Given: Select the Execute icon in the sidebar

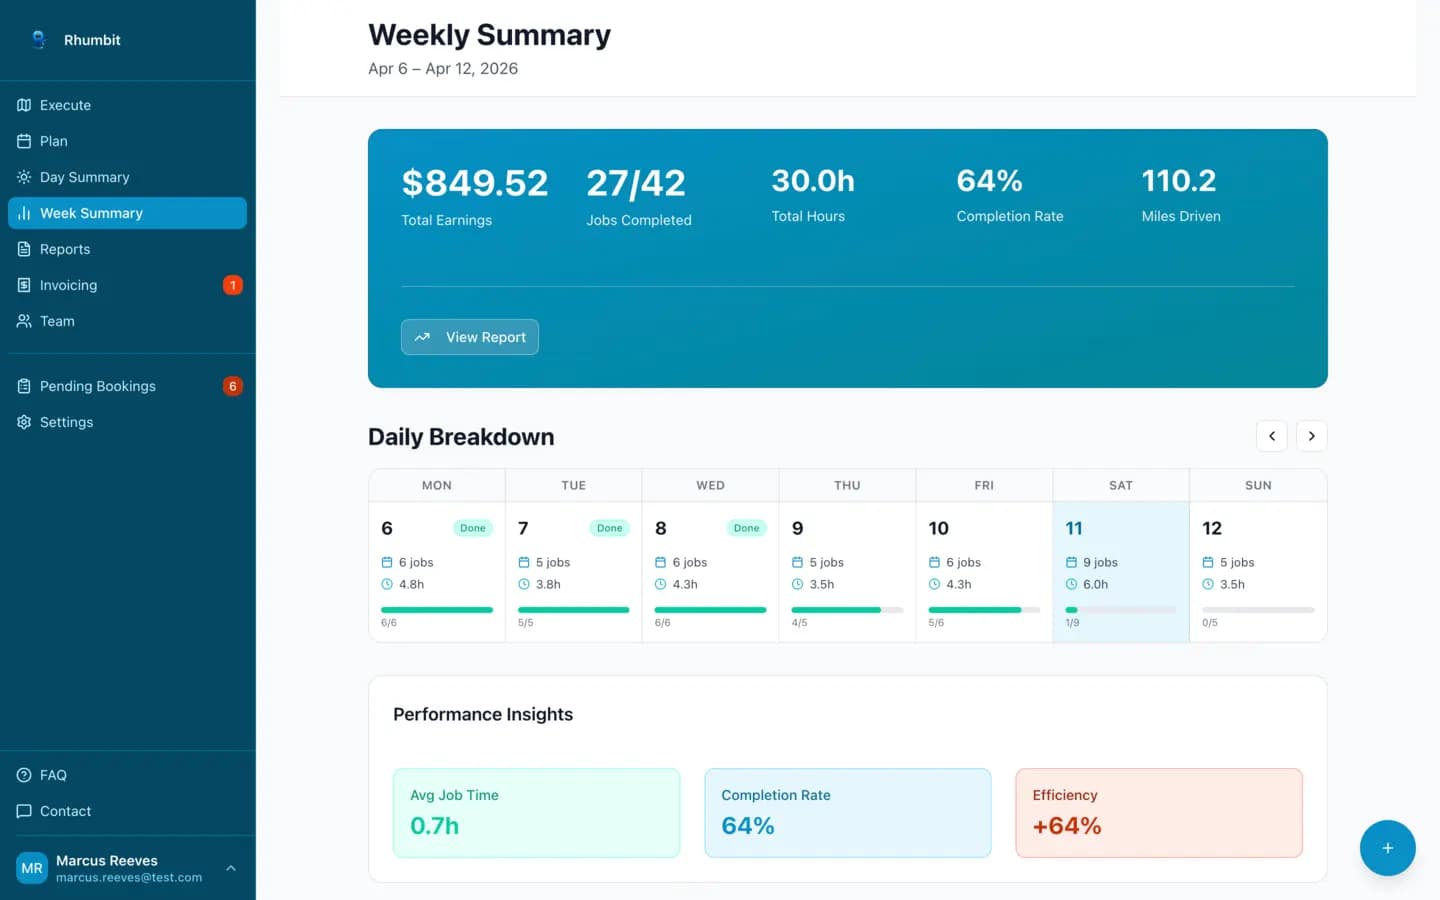Looking at the screenshot, I should (24, 105).
